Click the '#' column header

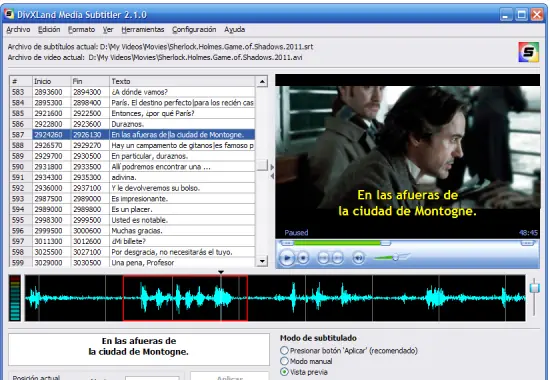(21, 81)
